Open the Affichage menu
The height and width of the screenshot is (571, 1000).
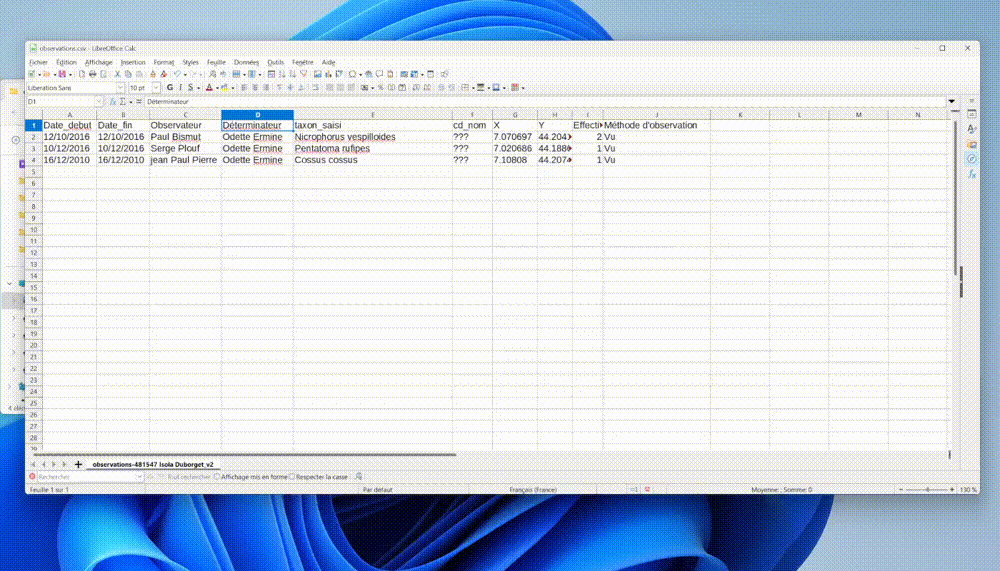pos(98,63)
